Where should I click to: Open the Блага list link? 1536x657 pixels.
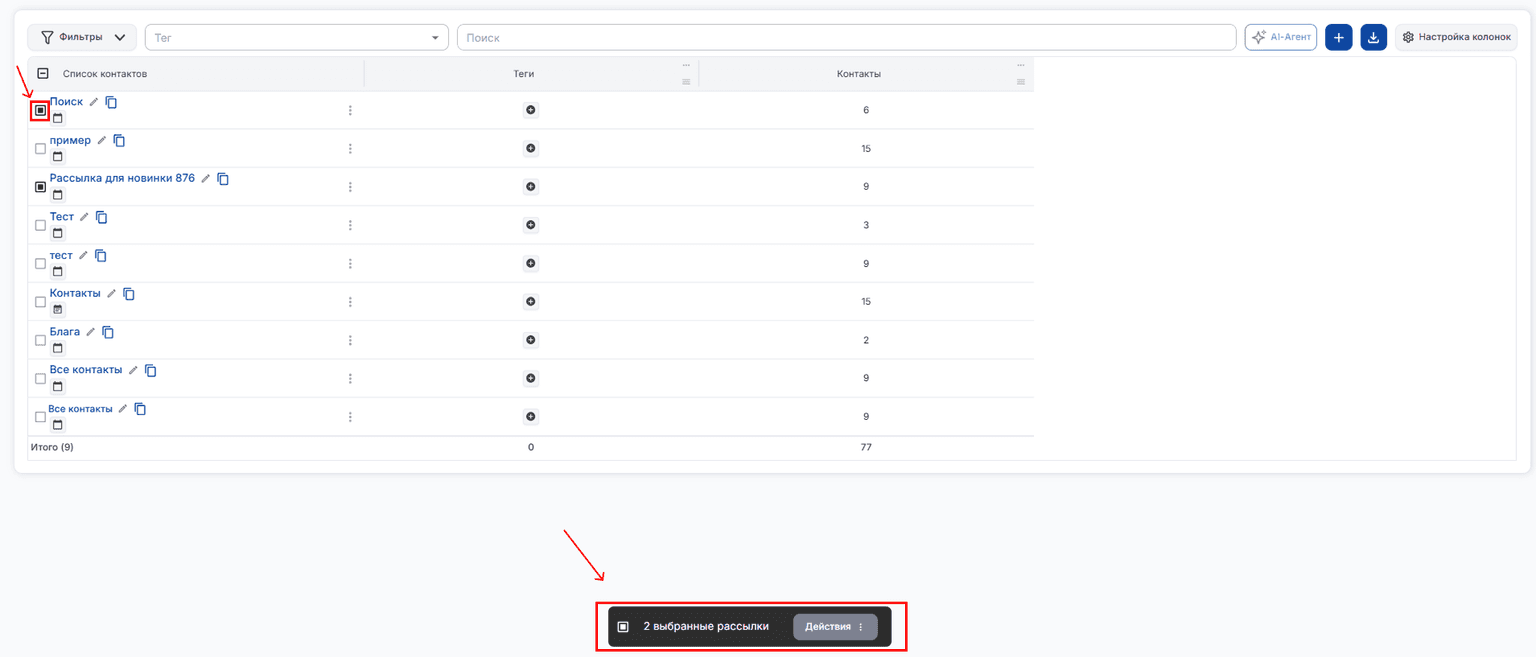point(65,332)
